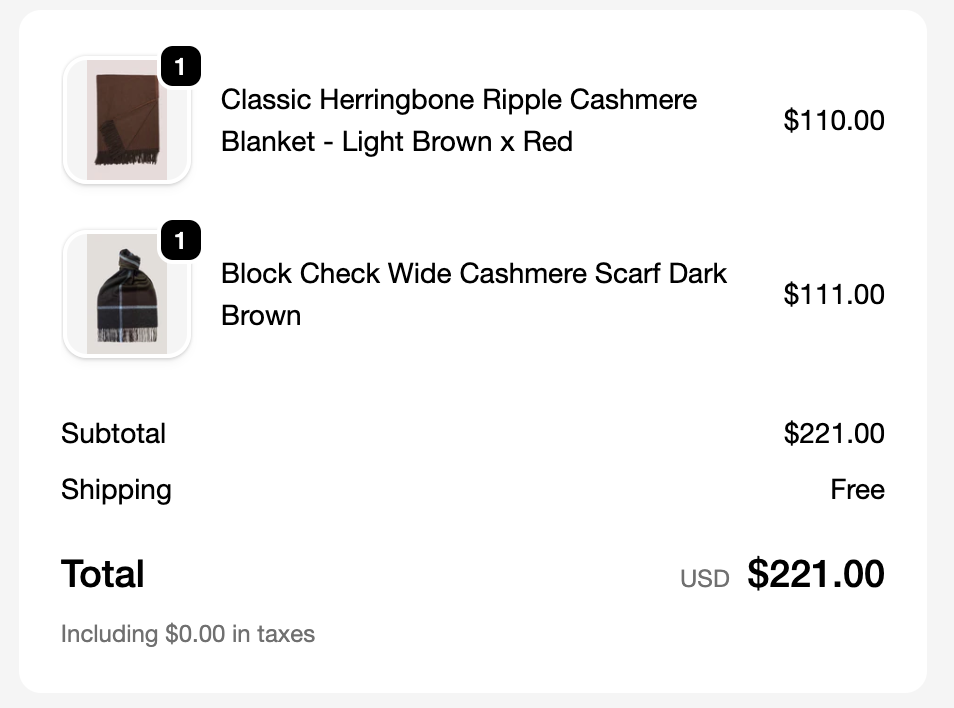The height and width of the screenshot is (708, 954).
Task: Click the Including $0.00 in taxes note
Action: 188,634
